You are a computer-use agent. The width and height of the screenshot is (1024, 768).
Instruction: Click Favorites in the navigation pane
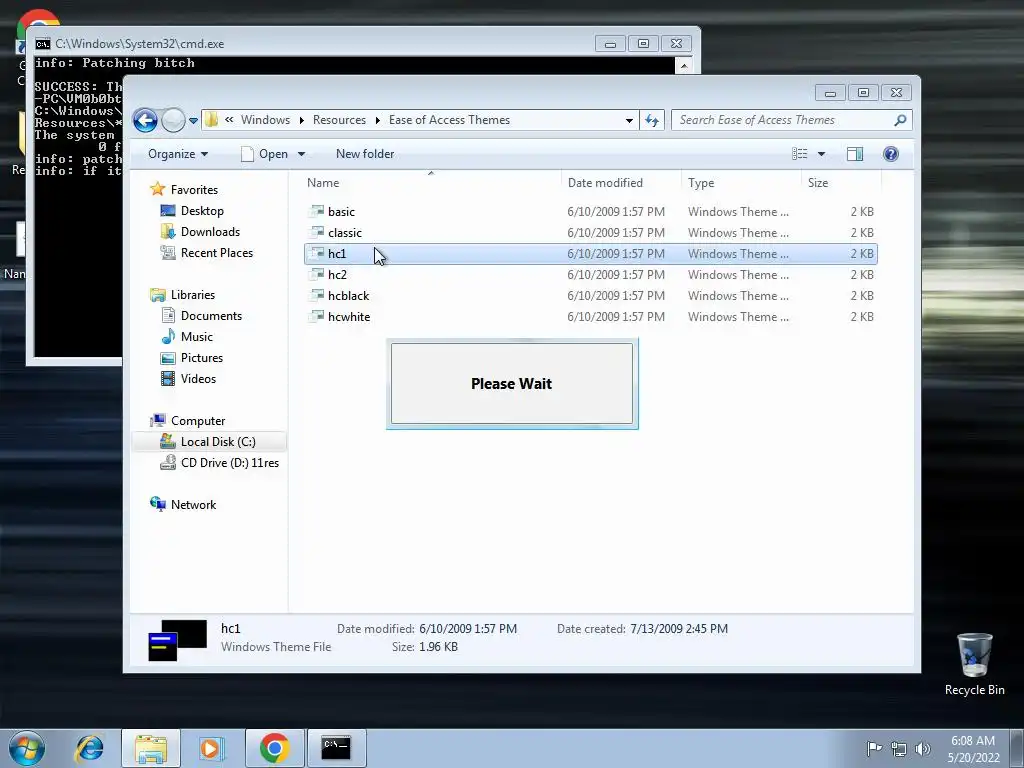point(194,189)
